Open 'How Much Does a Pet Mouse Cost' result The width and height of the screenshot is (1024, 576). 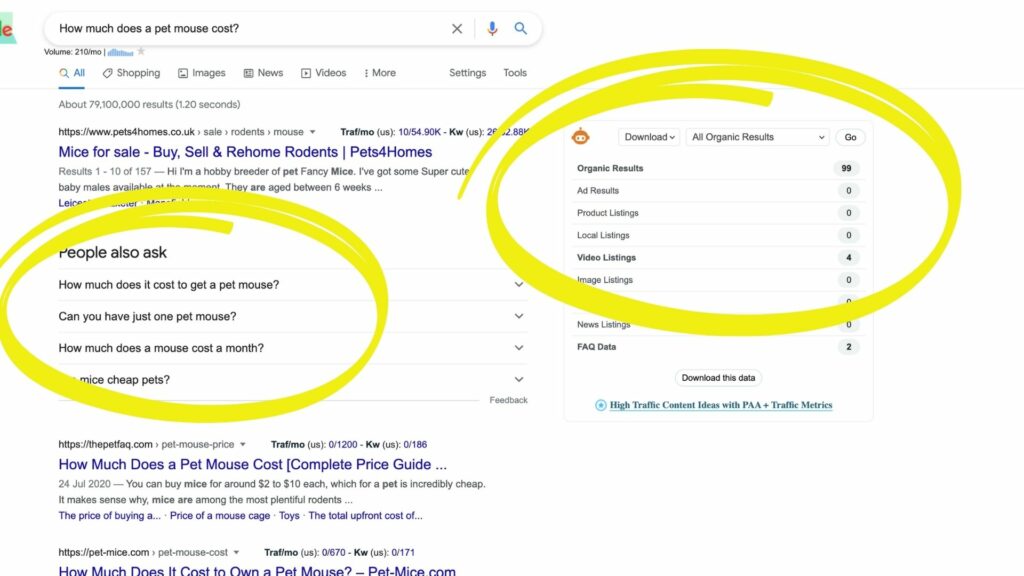tap(253, 464)
